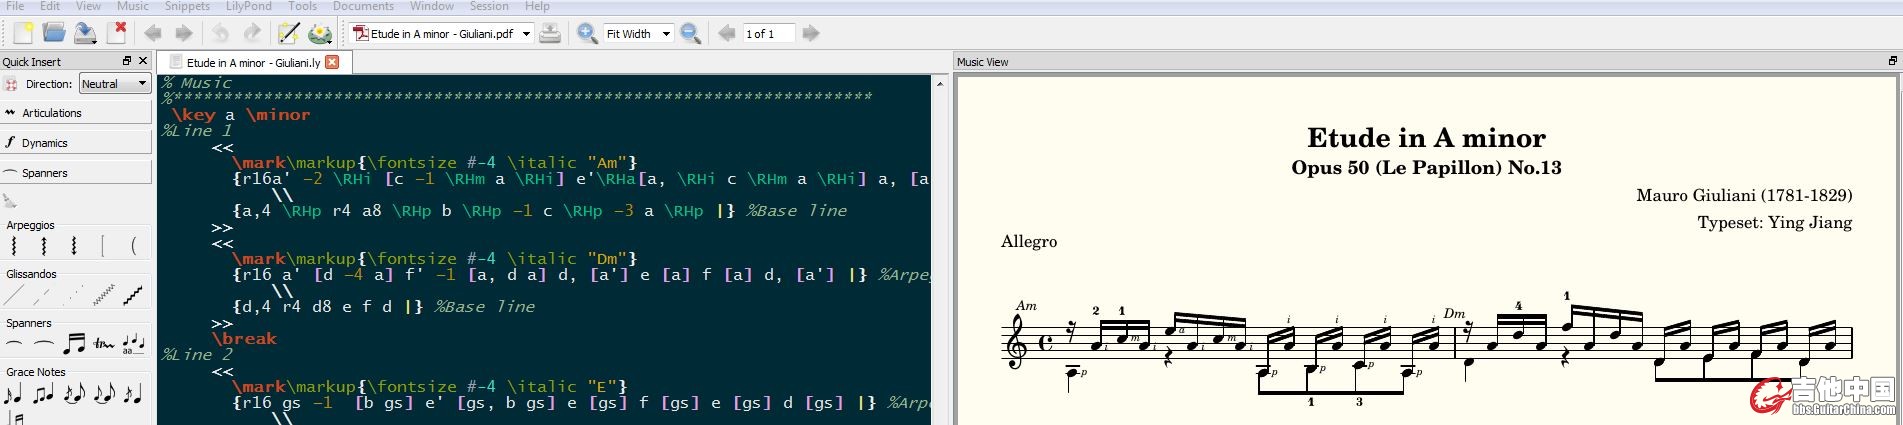The height and width of the screenshot is (425, 1903).
Task: Insert melisma lyrics spanner
Action: [133, 344]
